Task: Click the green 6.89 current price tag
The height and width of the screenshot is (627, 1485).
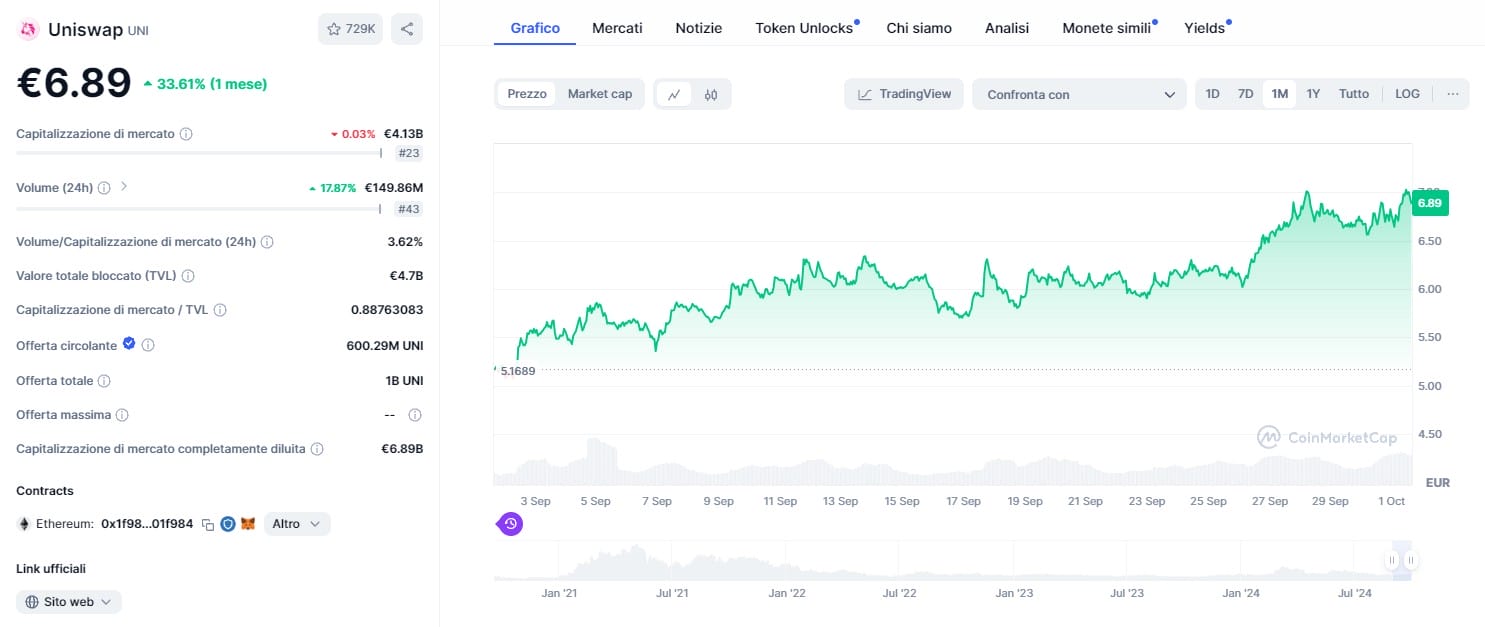Action: point(1430,203)
